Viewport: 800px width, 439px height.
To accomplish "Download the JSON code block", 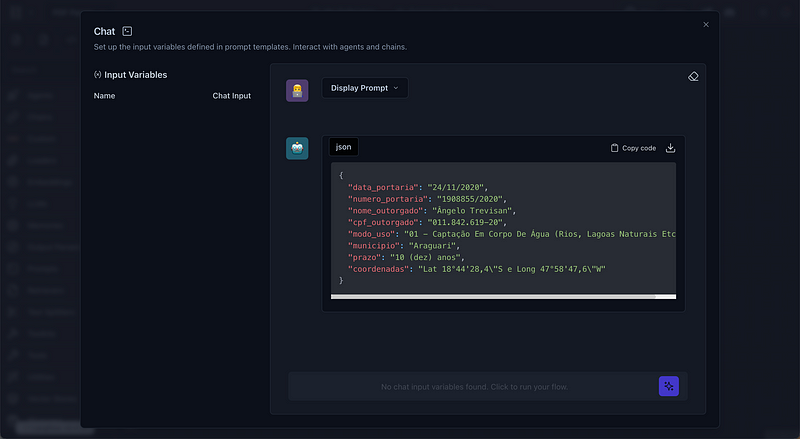I will tap(670, 148).
